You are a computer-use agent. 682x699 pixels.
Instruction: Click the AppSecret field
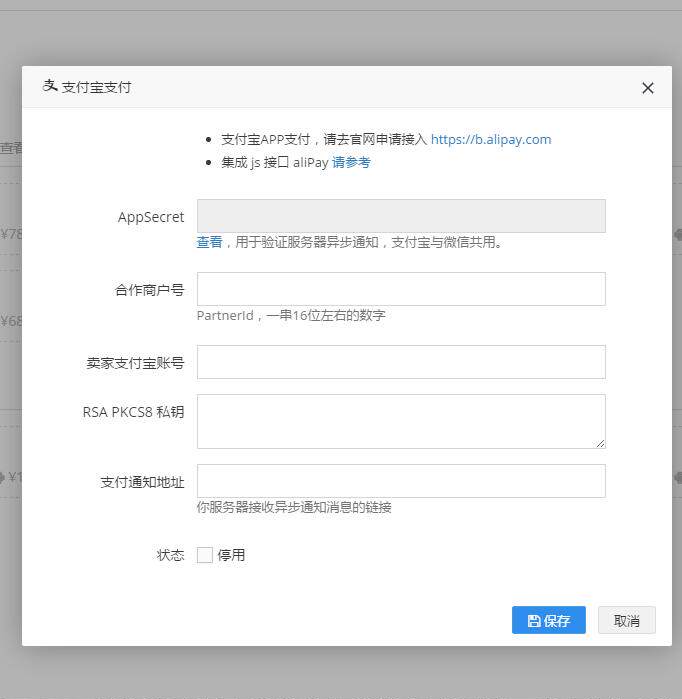401,216
